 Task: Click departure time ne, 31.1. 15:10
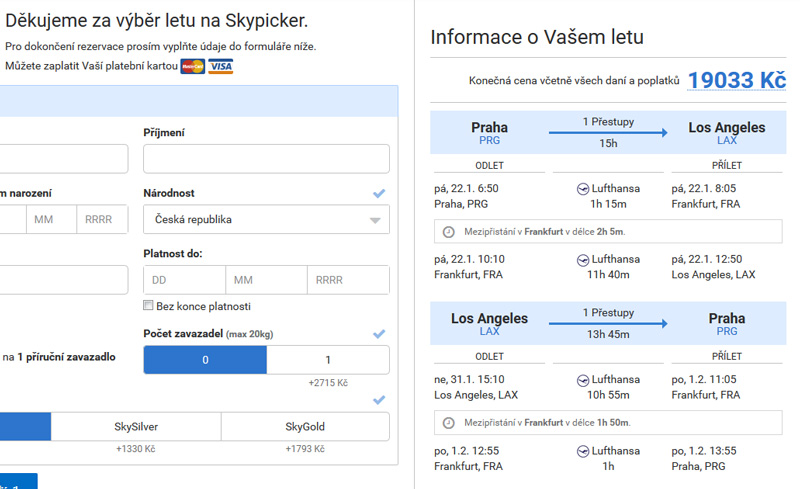coord(469,379)
